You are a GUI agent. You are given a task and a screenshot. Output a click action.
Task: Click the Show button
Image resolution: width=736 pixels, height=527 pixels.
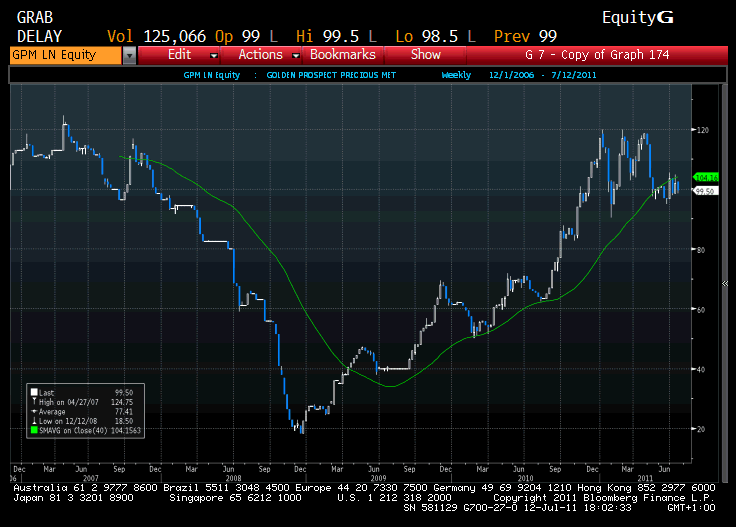click(425, 55)
